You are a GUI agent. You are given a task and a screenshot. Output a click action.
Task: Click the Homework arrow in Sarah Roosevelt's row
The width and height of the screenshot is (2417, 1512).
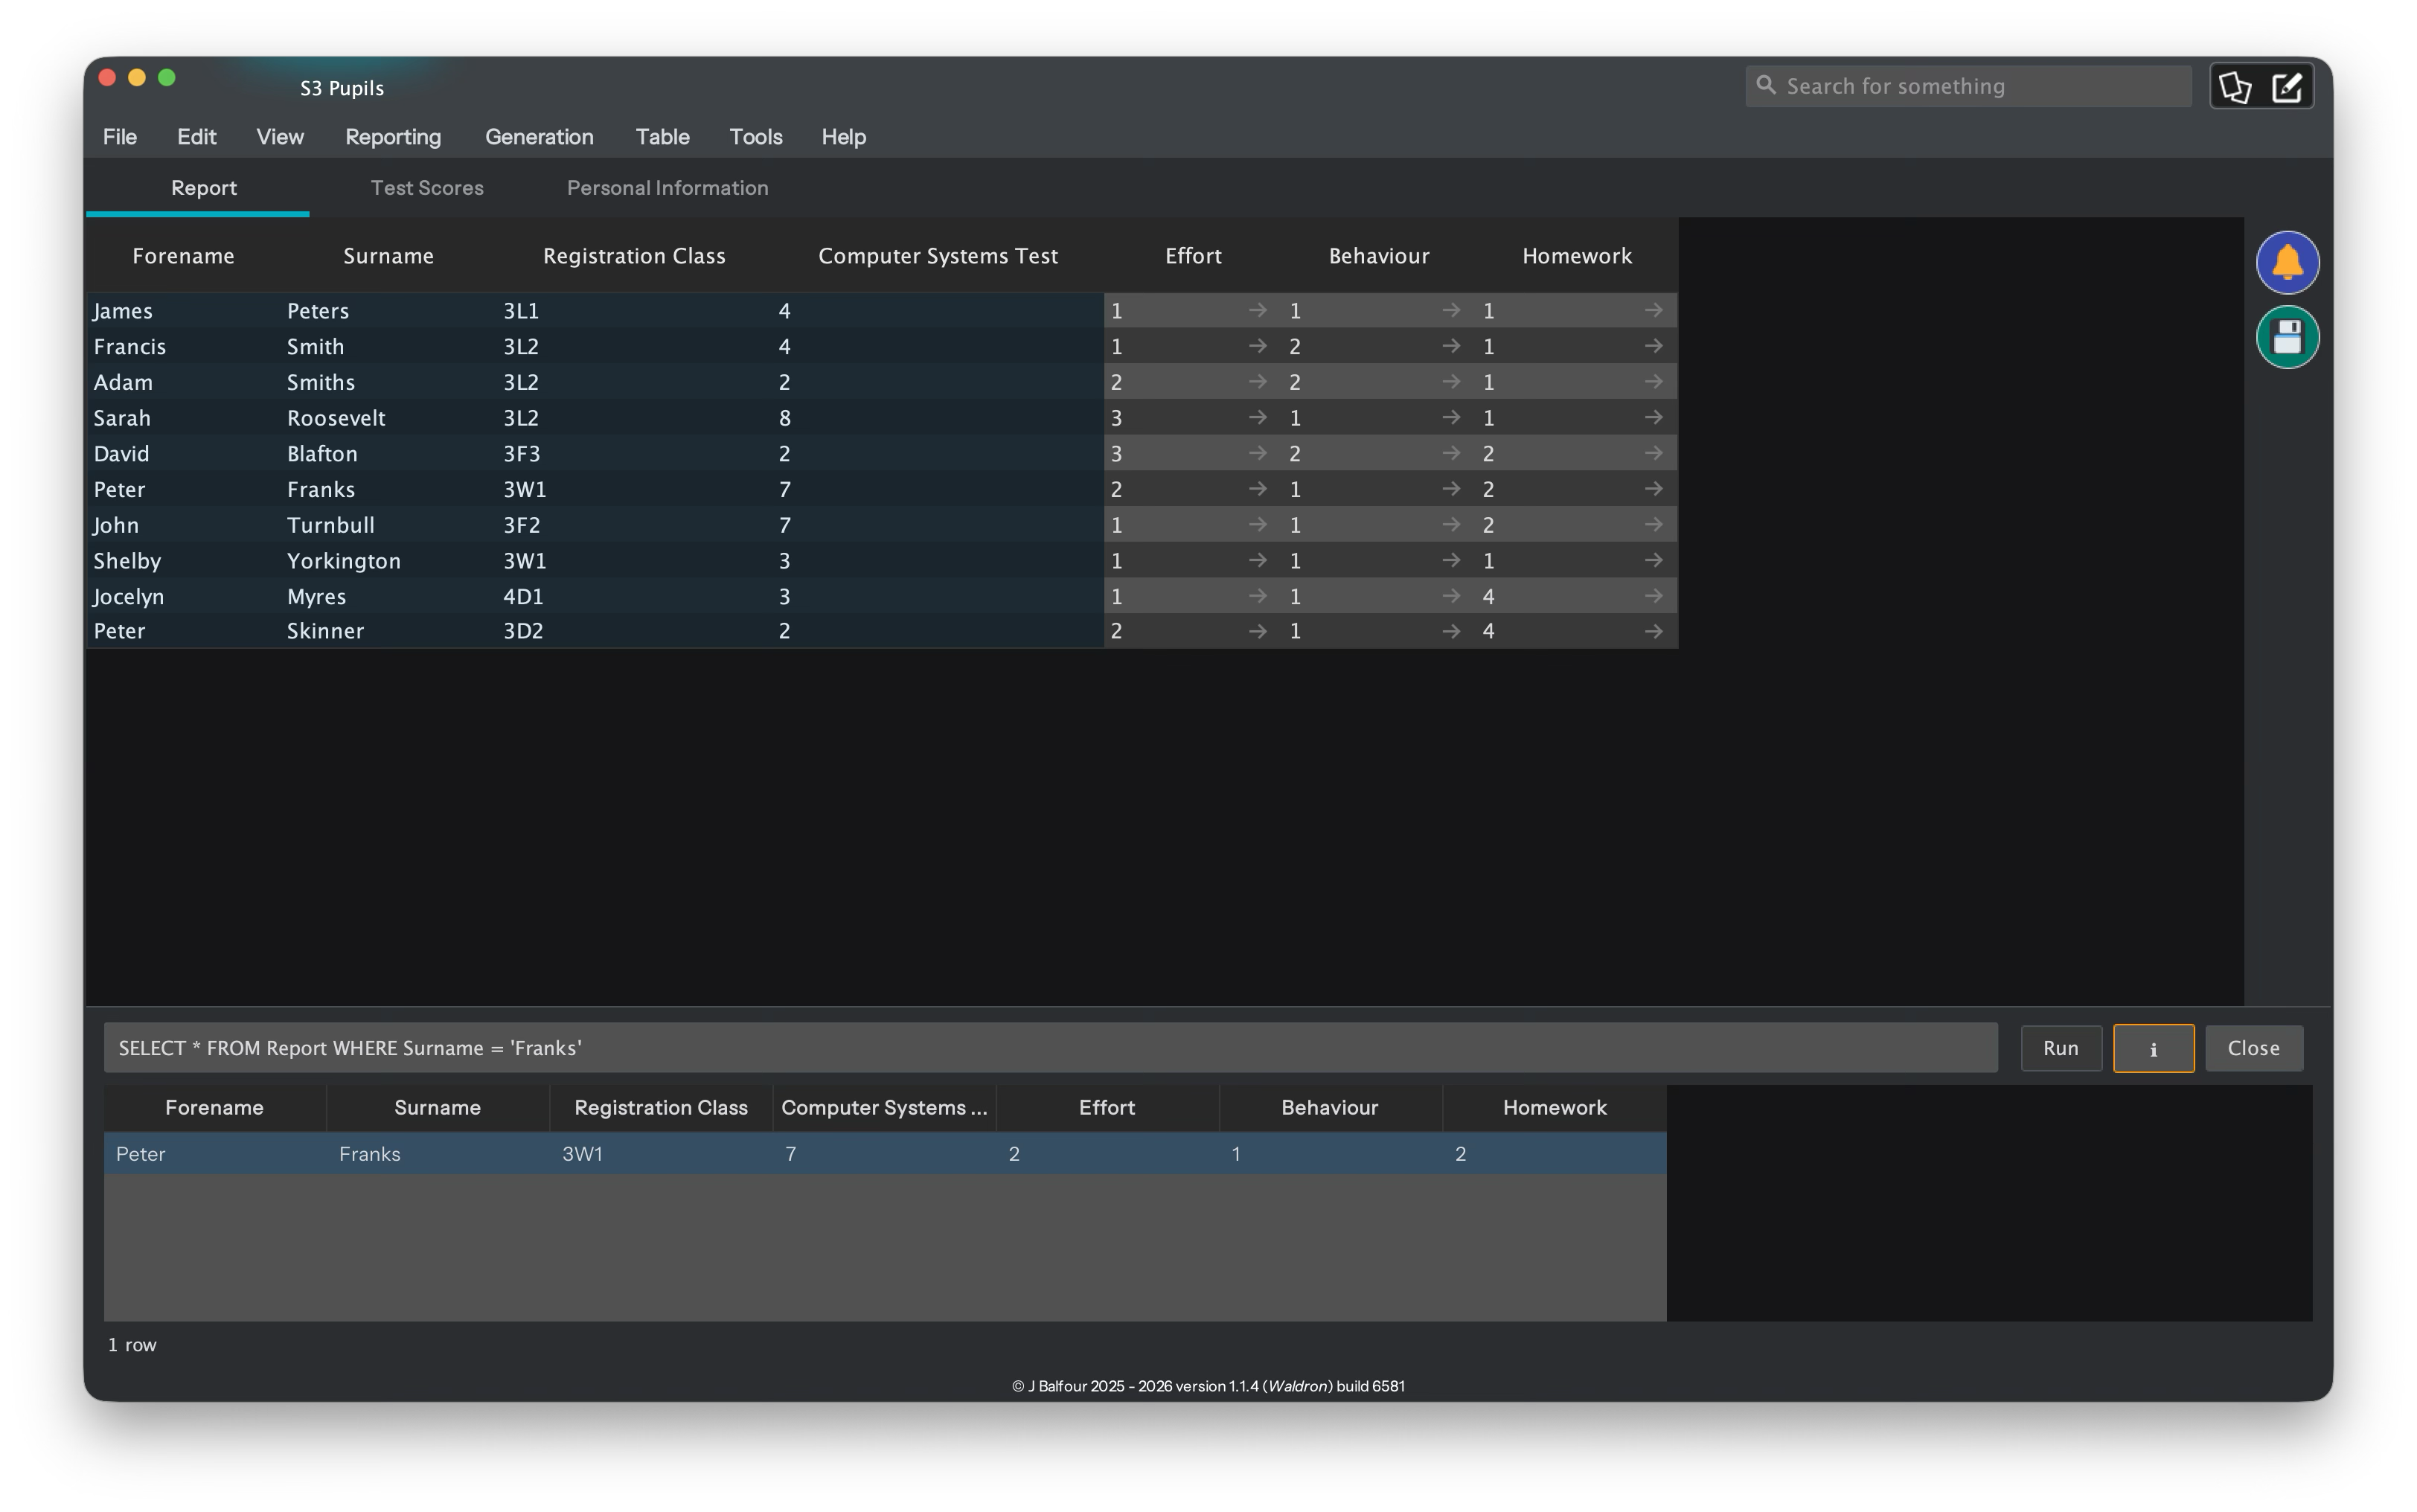click(1654, 418)
